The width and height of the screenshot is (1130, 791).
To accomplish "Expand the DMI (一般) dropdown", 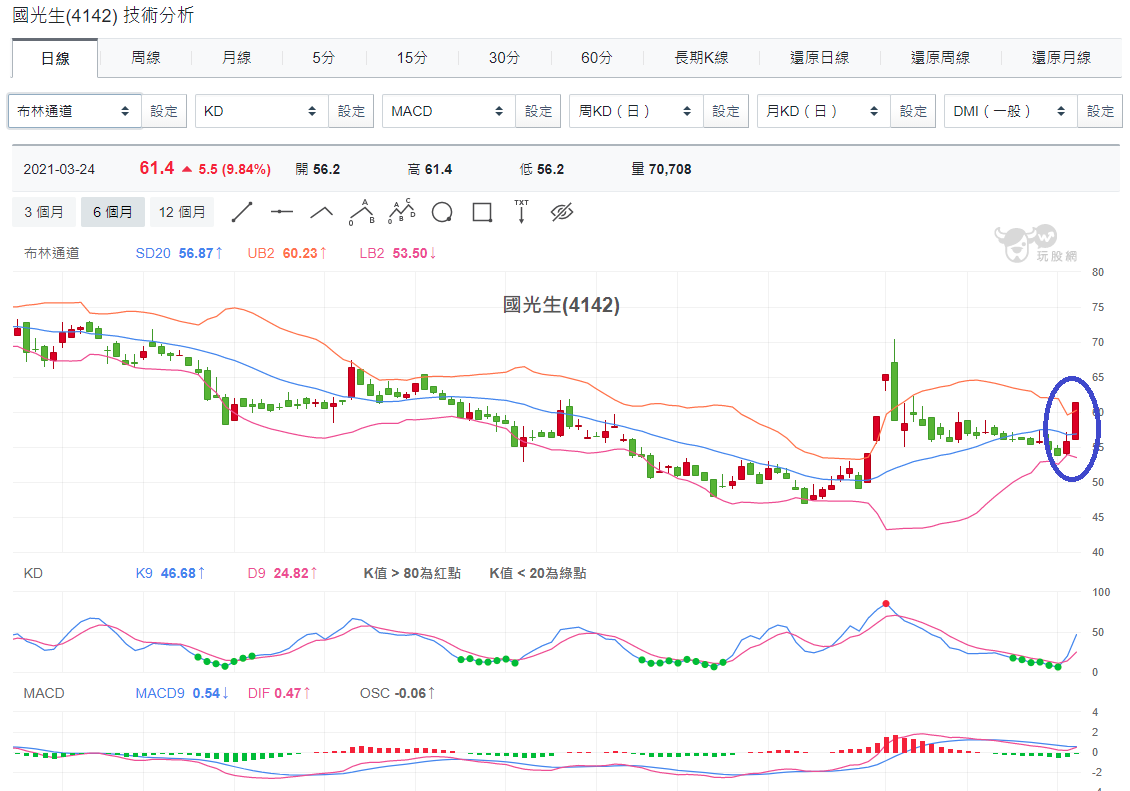I will click(1010, 111).
